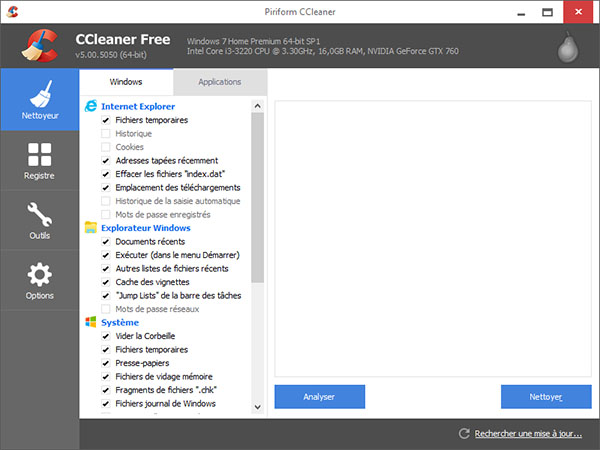Image resolution: width=600 pixels, height=450 pixels.
Task: Open the Registre section
Action: click(x=39, y=161)
